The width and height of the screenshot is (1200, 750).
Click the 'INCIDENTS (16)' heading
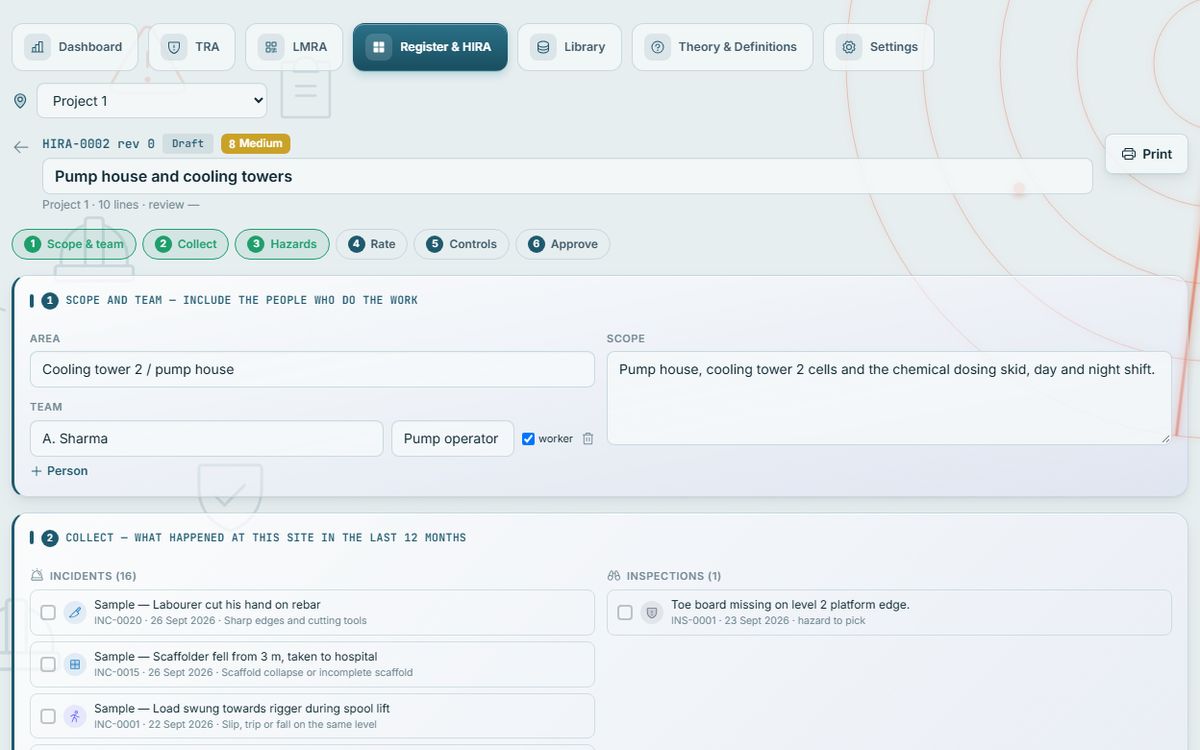coord(93,576)
